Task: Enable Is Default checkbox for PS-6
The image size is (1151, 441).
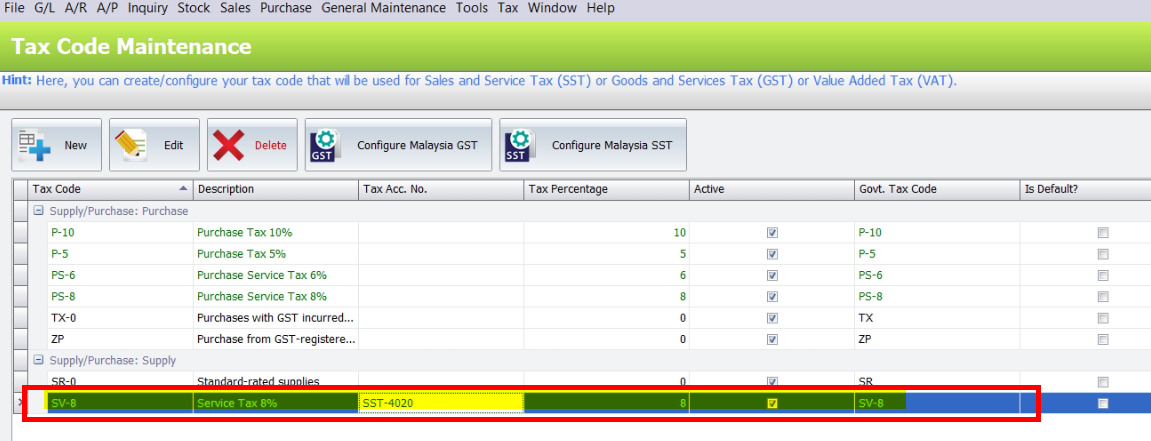Action: pos(1103,275)
